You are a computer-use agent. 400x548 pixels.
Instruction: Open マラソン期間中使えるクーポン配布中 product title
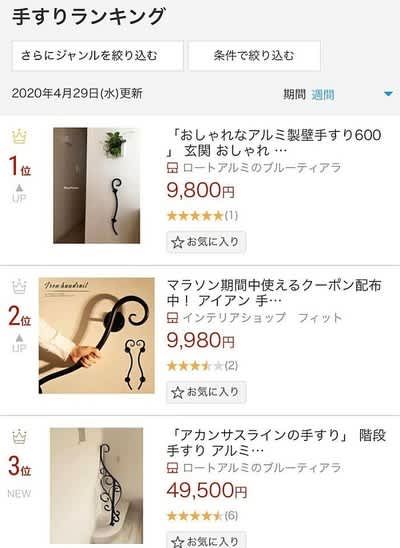pos(274,293)
